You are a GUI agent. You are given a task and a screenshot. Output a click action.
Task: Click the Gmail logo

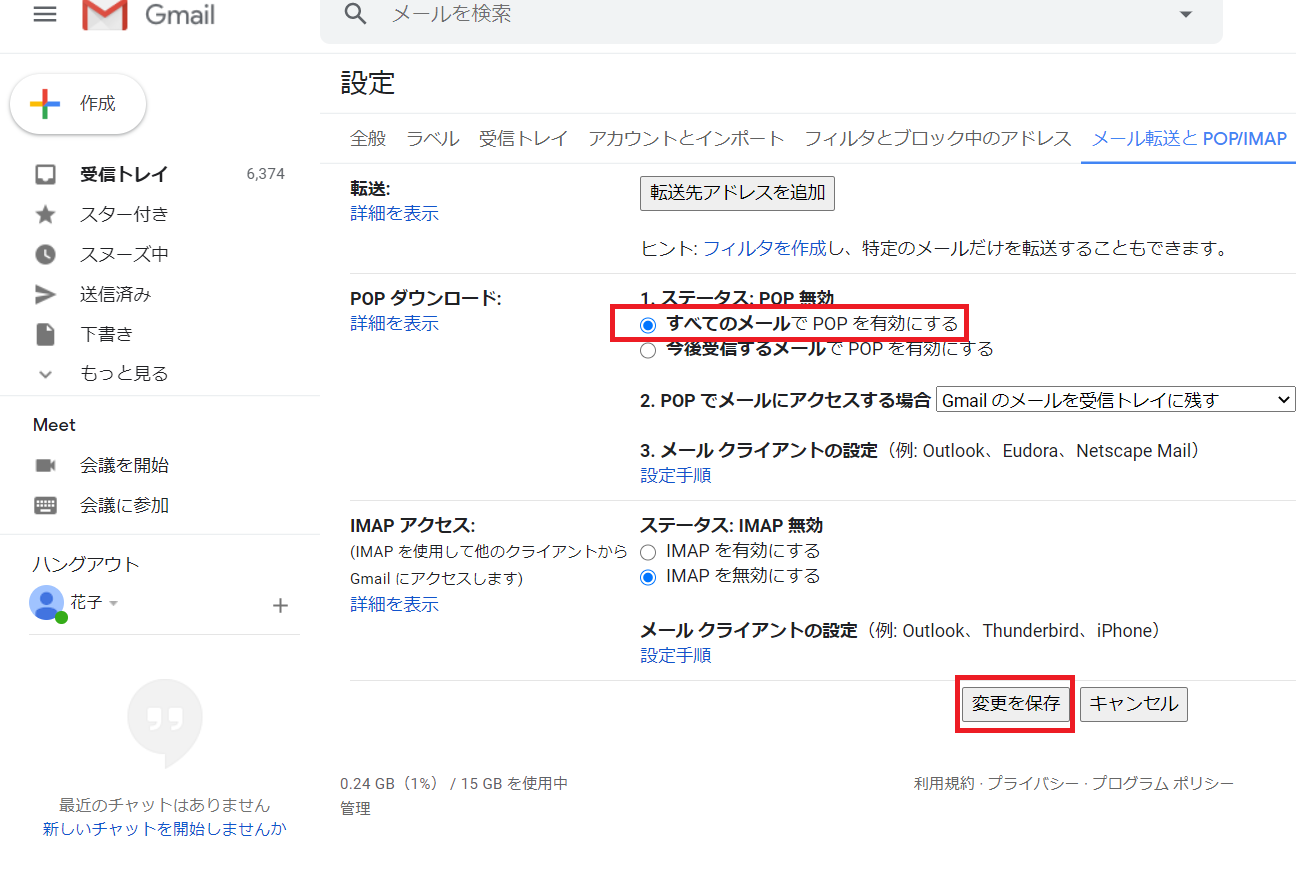pos(105,16)
